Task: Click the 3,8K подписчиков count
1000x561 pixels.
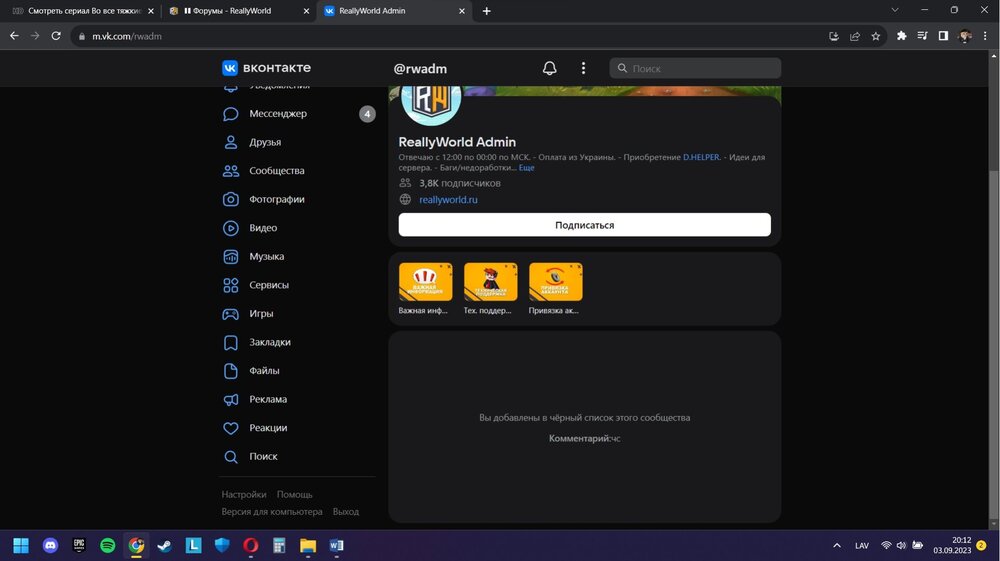Action: tap(460, 183)
